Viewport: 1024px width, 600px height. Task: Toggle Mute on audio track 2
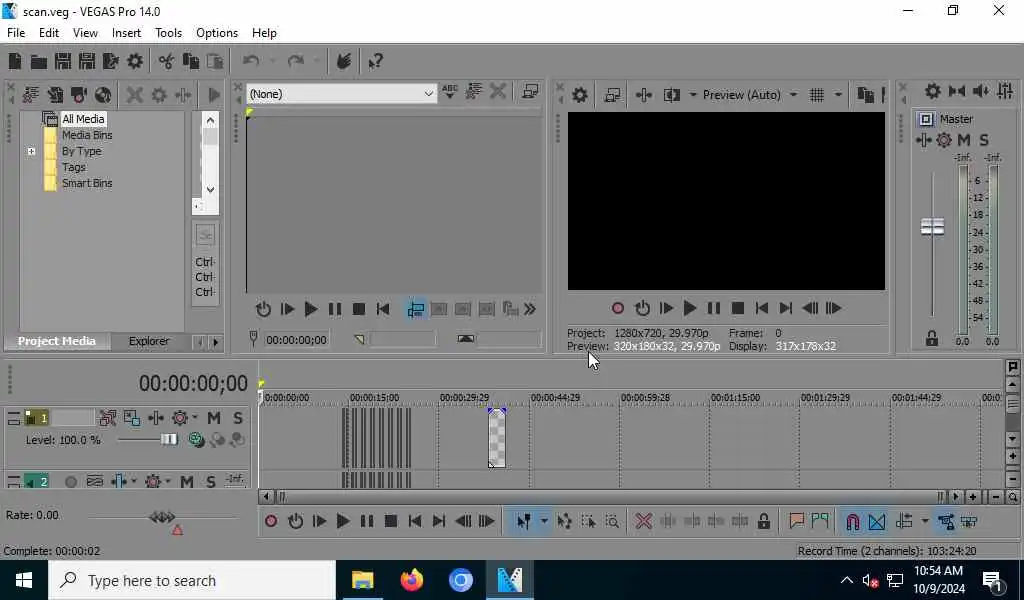tap(187, 482)
